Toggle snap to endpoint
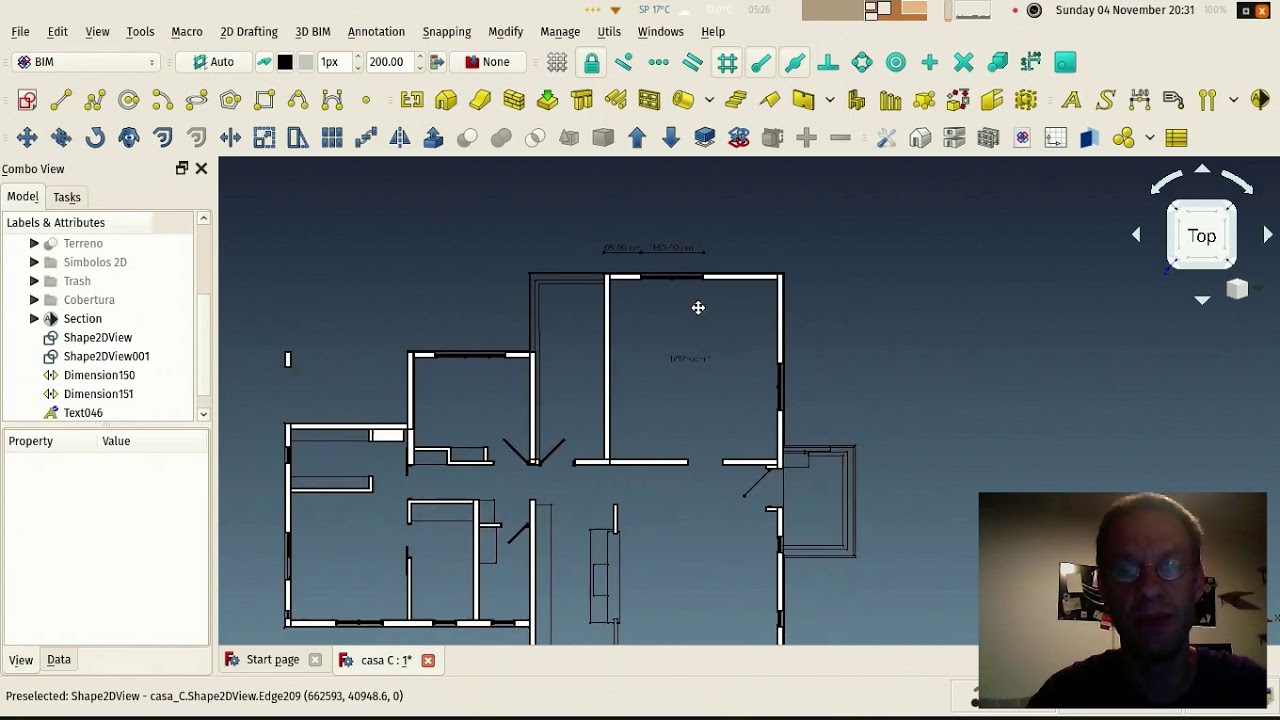Screen dimensions: 1280x720 click(x=761, y=62)
